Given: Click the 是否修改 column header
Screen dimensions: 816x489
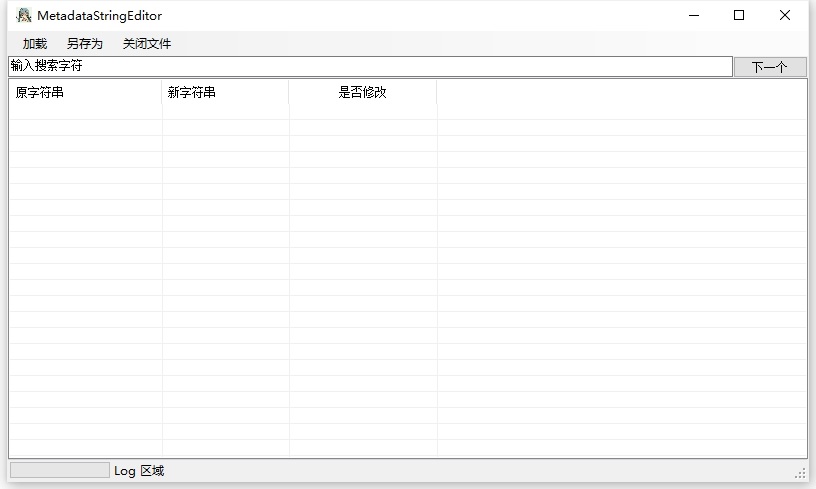Looking at the screenshot, I should [362, 92].
